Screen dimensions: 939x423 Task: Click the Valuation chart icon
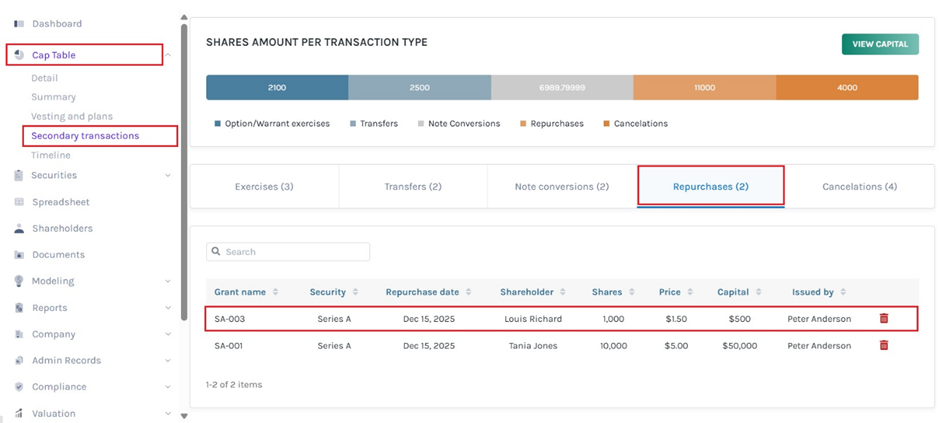[x=19, y=413]
